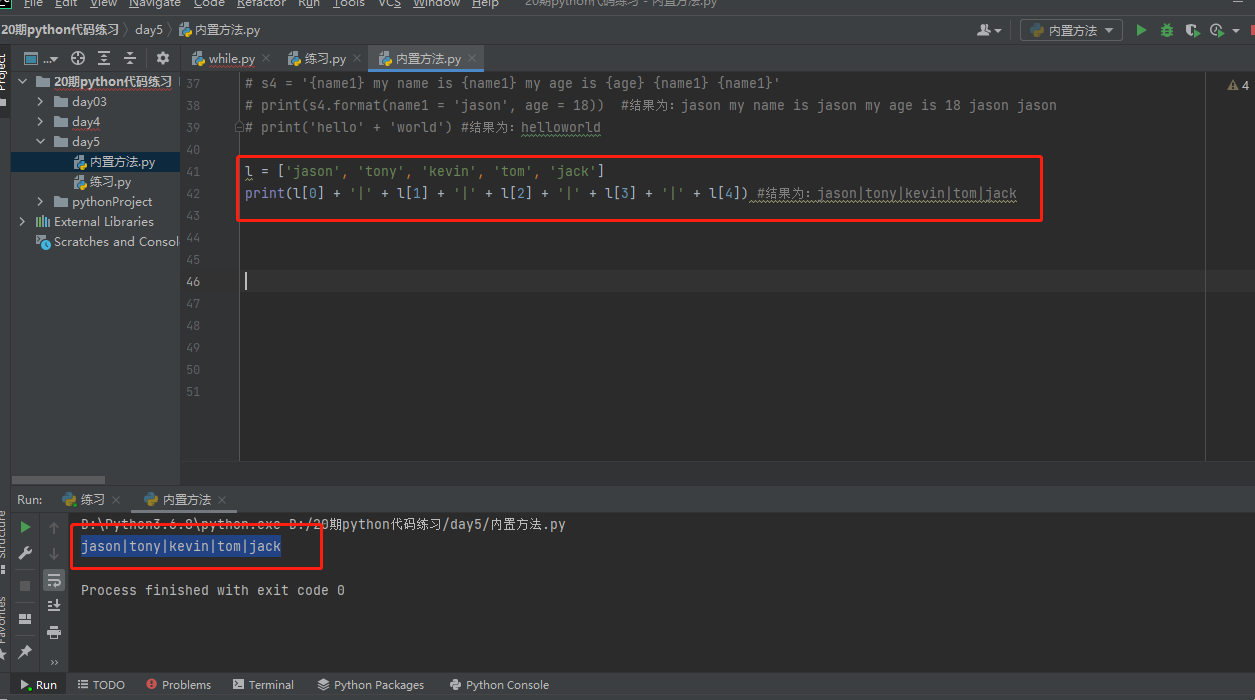This screenshot has width=1255, height=700.
Task: Place cursor on editor line 46
Action: pos(720,281)
